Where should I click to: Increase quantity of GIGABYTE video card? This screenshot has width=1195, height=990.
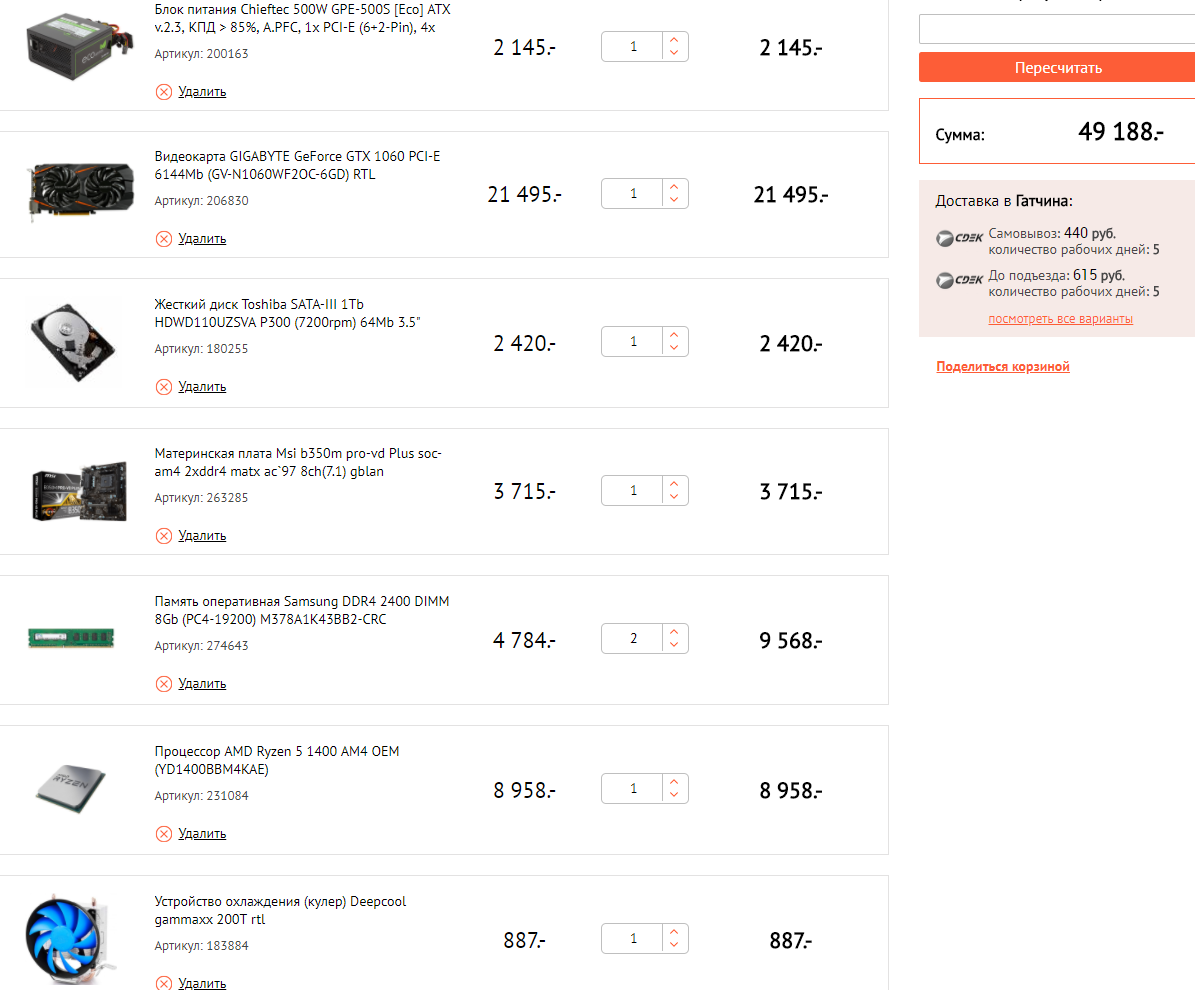(x=674, y=186)
